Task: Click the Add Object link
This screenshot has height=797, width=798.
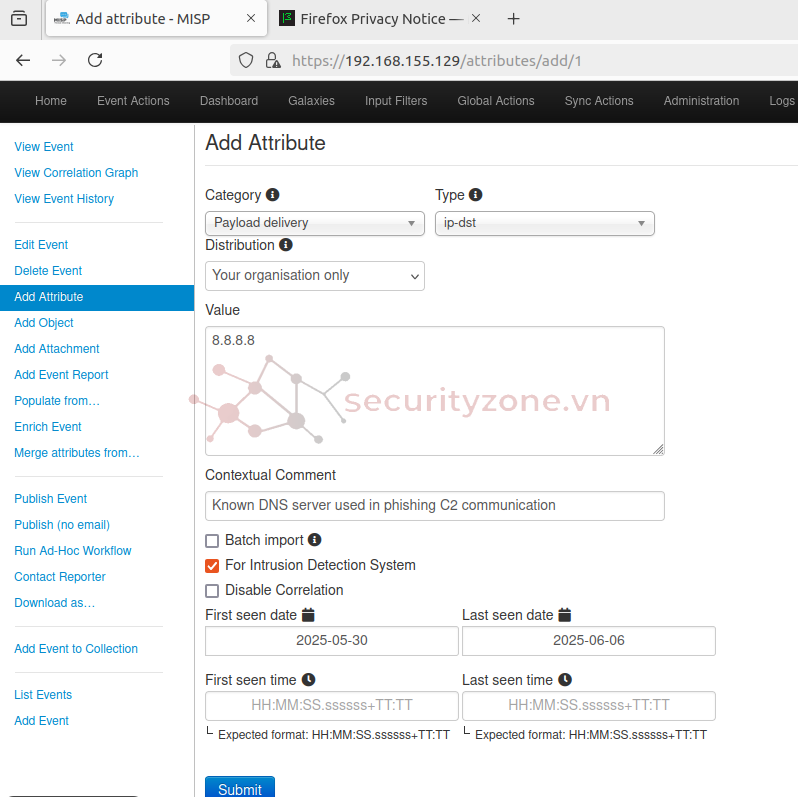Action: (44, 323)
